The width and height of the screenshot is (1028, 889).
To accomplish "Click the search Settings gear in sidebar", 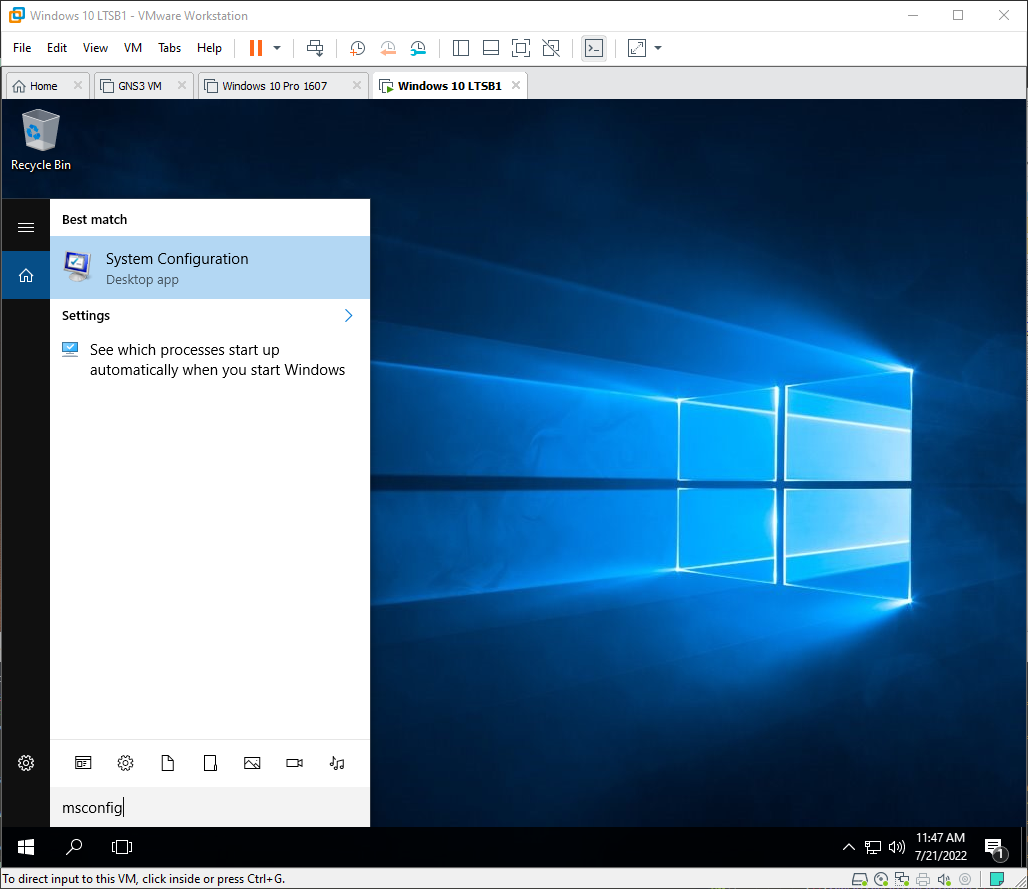I will tap(26, 763).
